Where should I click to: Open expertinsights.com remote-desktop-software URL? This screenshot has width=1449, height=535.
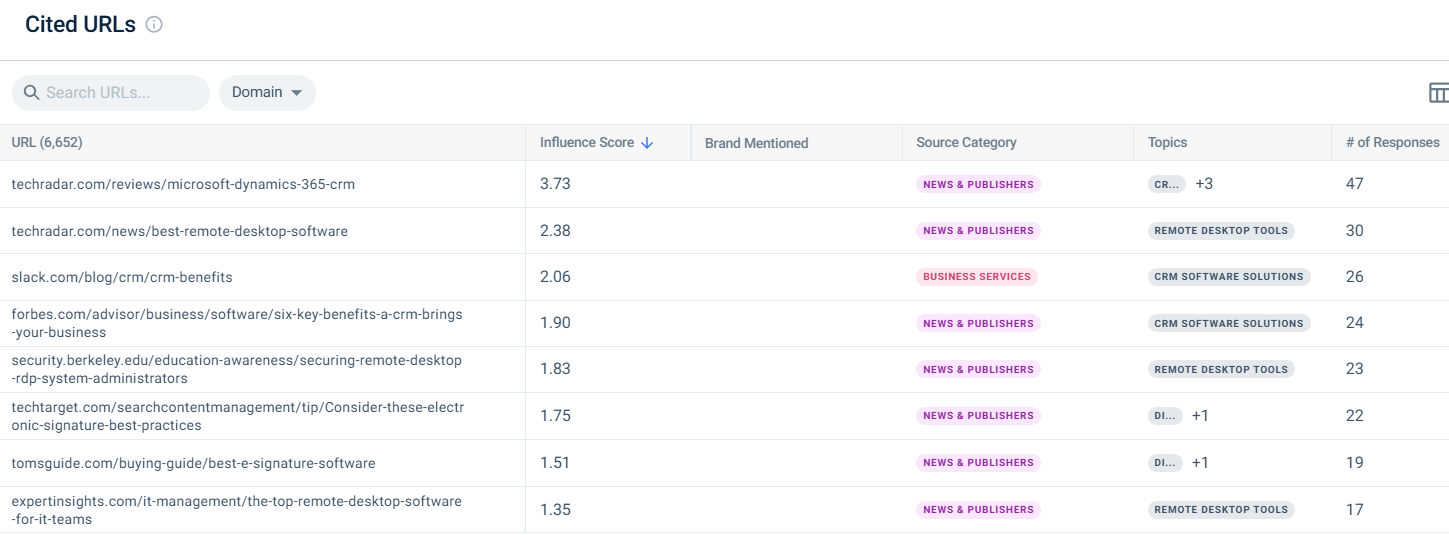237,510
